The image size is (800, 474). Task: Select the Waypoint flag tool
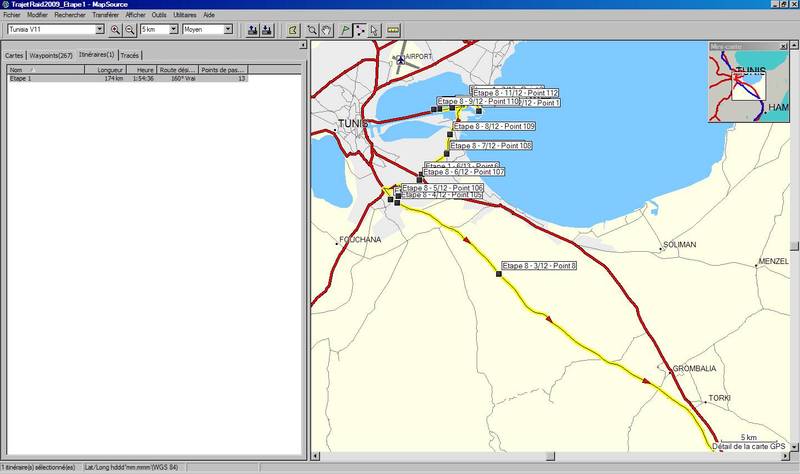click(345, 30)
